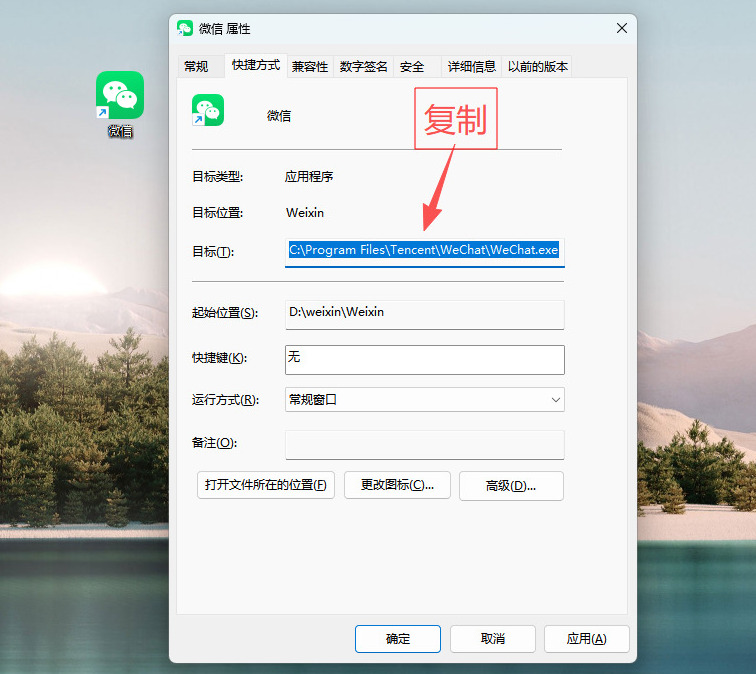Click the 目标类型: label
The width and height of the screenshot is (756, 674).
click(217, 177)
